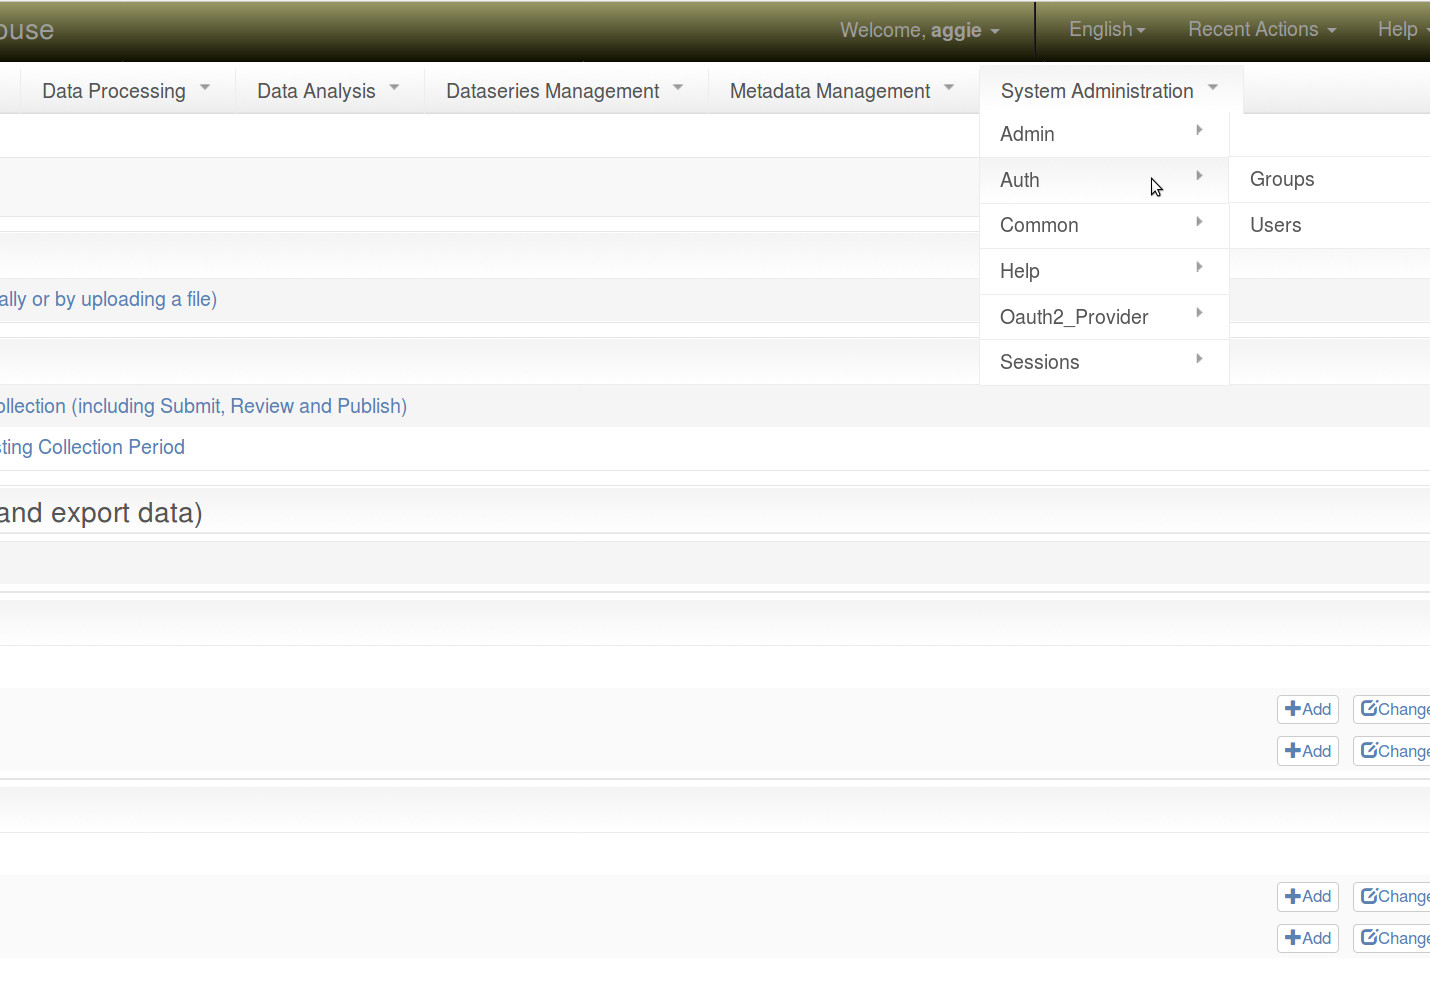Click the Add button in the bottom section
Image resolution: width=1430 pixels, height=984 pixels.
click(x=1307, y=896)
